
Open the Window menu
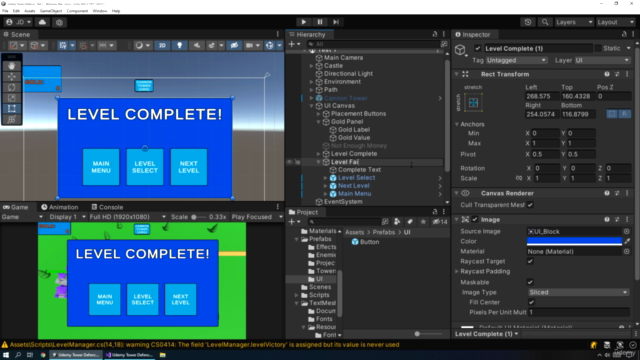(x=100, y=11)
